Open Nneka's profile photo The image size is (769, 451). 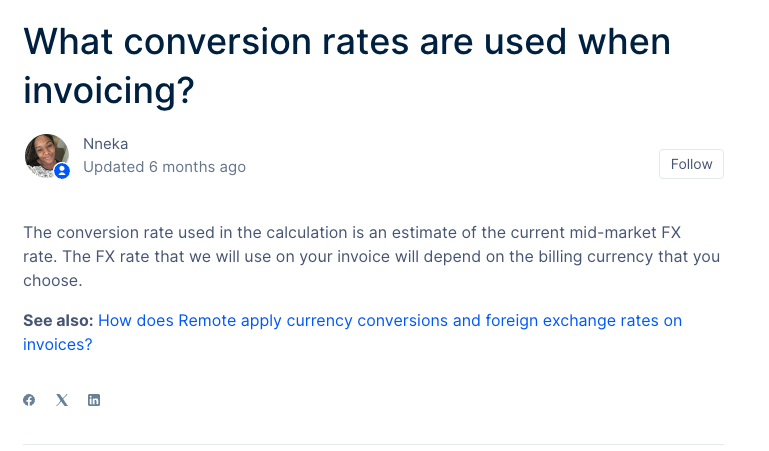[x=47, y=155]
